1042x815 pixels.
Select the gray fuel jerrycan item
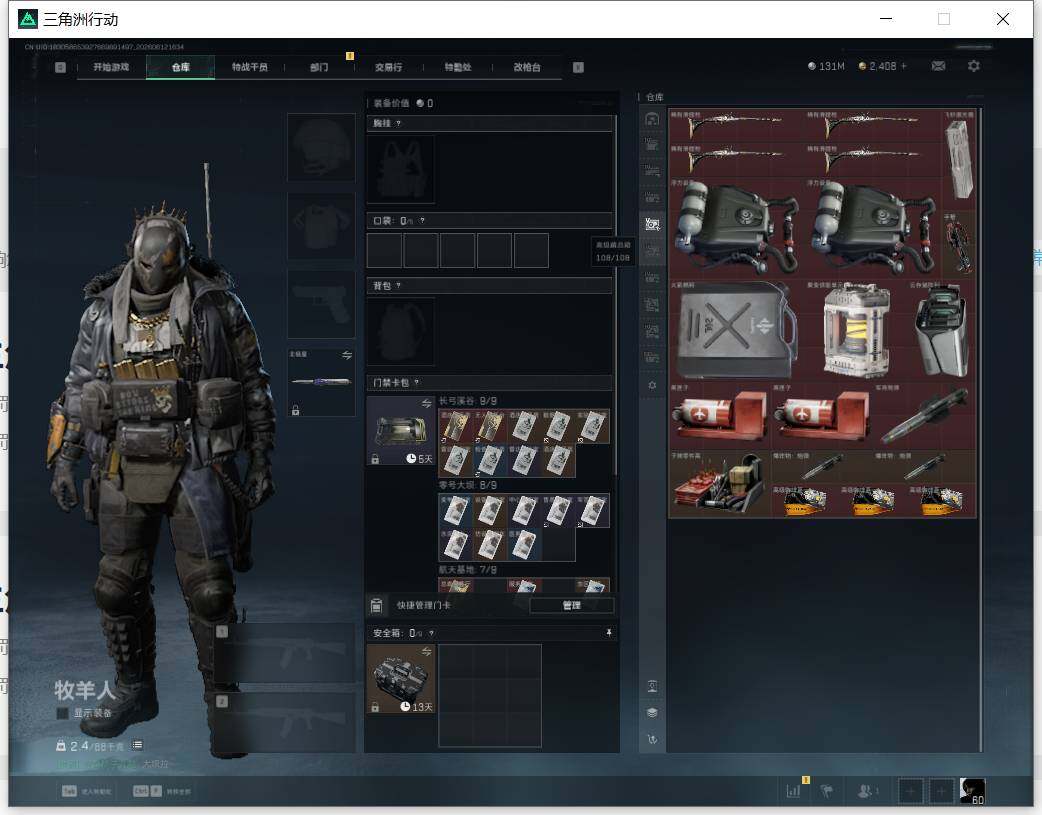736,330
